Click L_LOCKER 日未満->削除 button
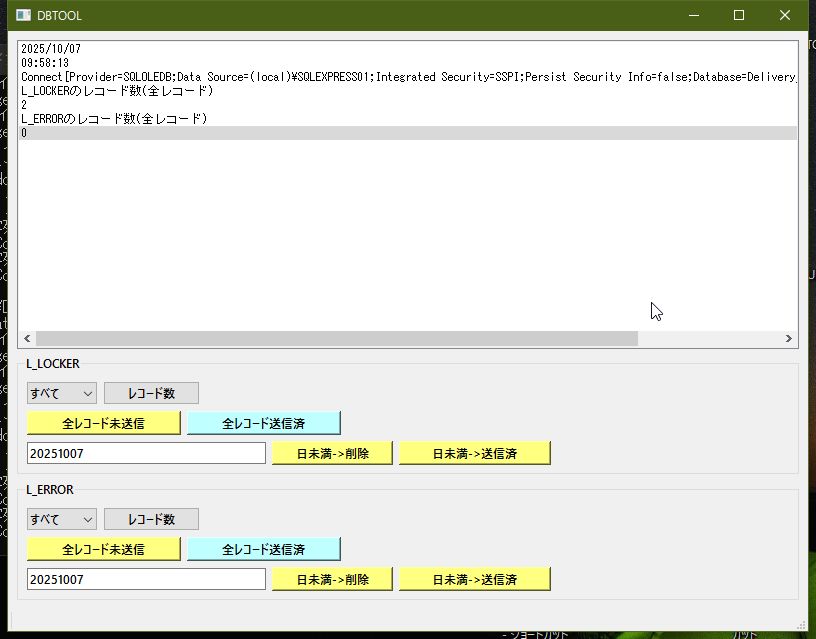Viewport: 816px width, 639px height. click(333, 453)
